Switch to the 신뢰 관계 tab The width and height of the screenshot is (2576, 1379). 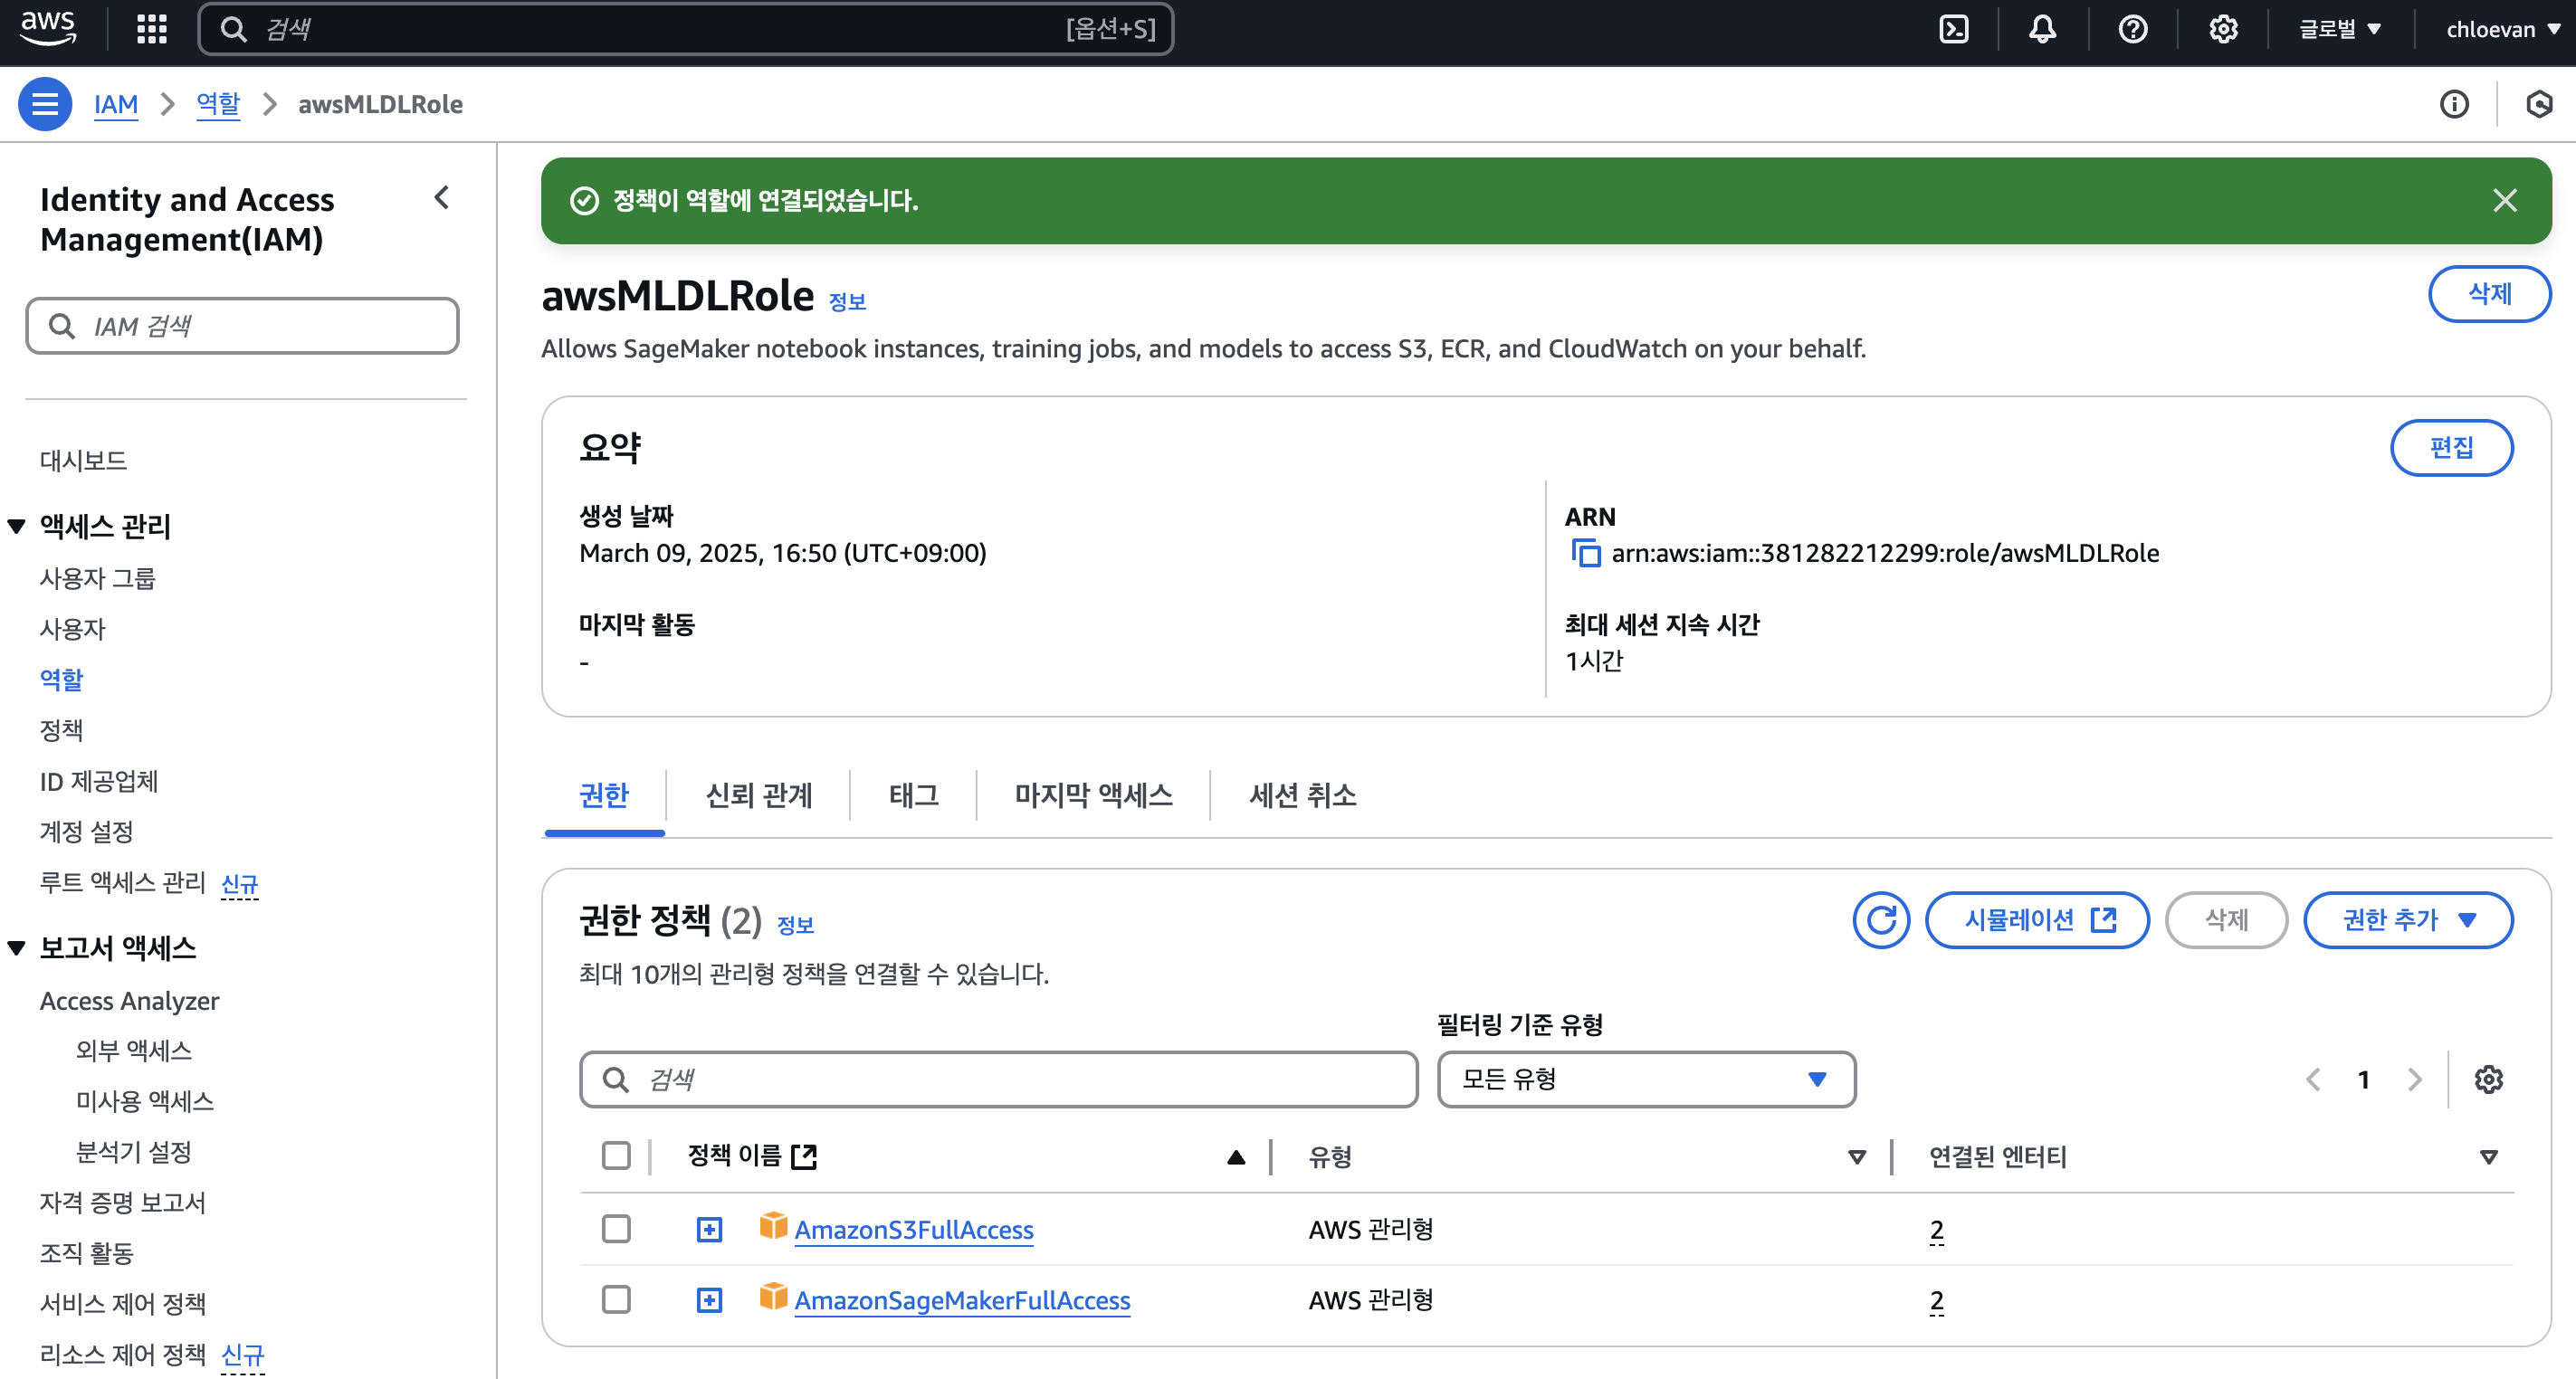click(759, 796)
